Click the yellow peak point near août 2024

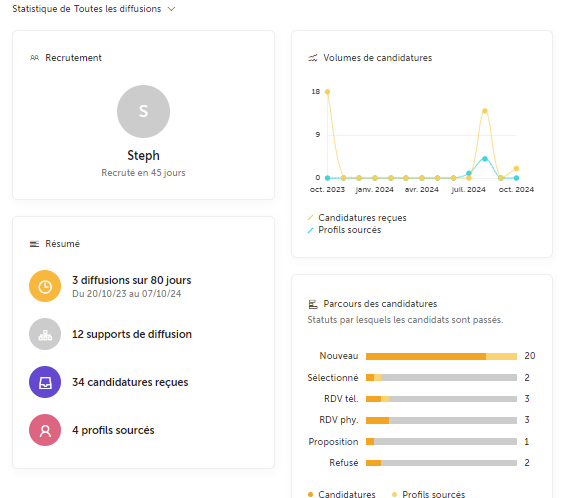485,111
